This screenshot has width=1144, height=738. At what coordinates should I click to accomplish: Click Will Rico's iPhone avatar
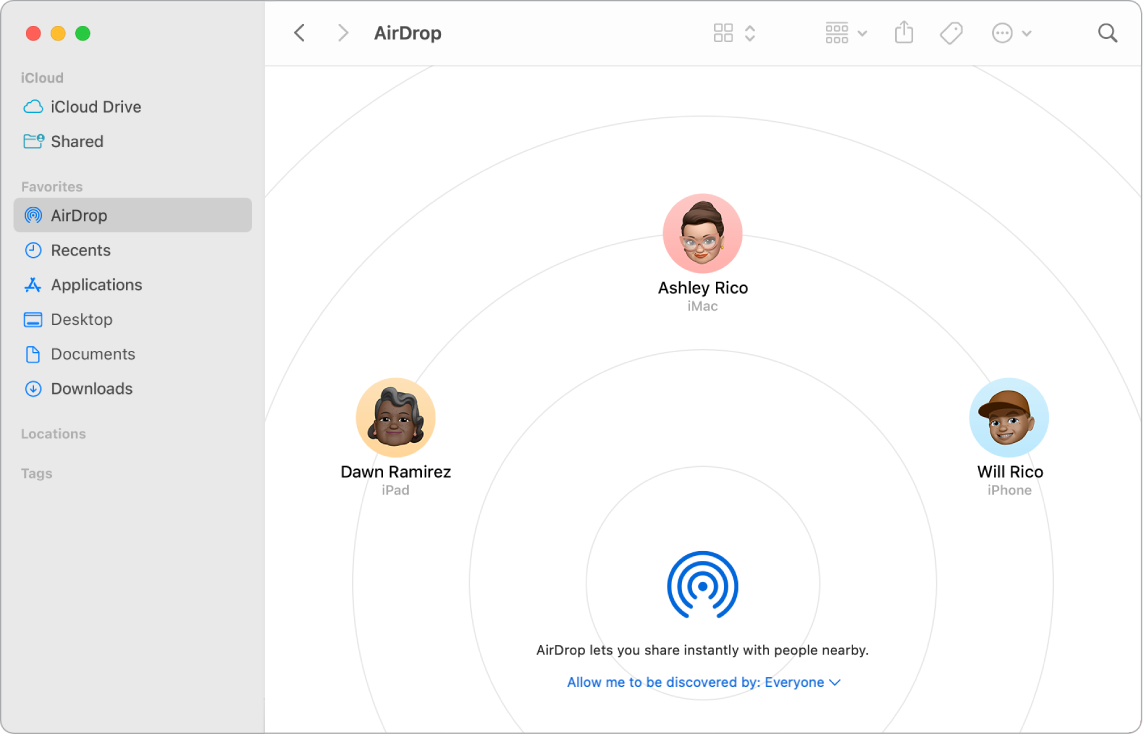pos(1009,417)
